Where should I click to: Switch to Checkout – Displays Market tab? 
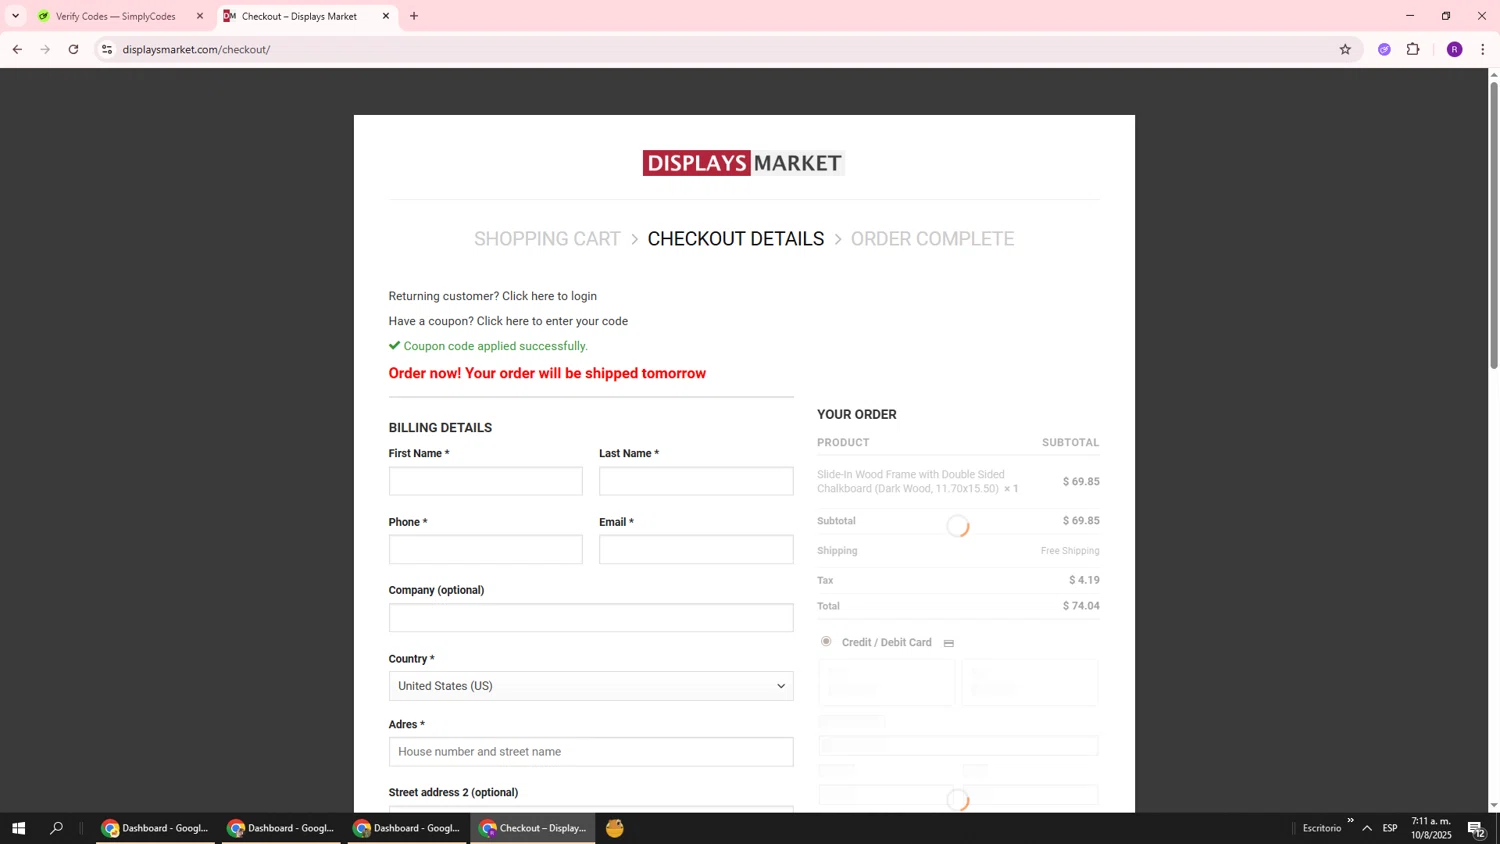[x=300, y=16]
